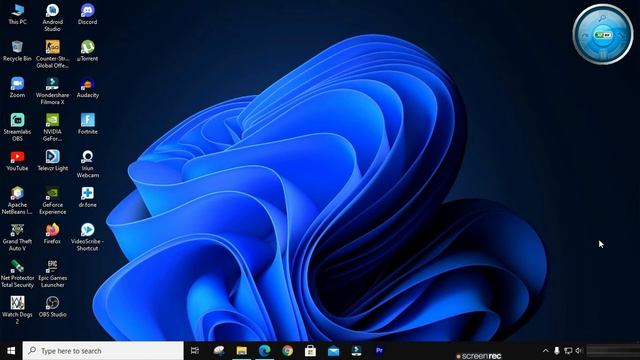The image size is (640, 360).
Task: Select the NVIDIA GeForce desktop icon
Action: (53, 127)
